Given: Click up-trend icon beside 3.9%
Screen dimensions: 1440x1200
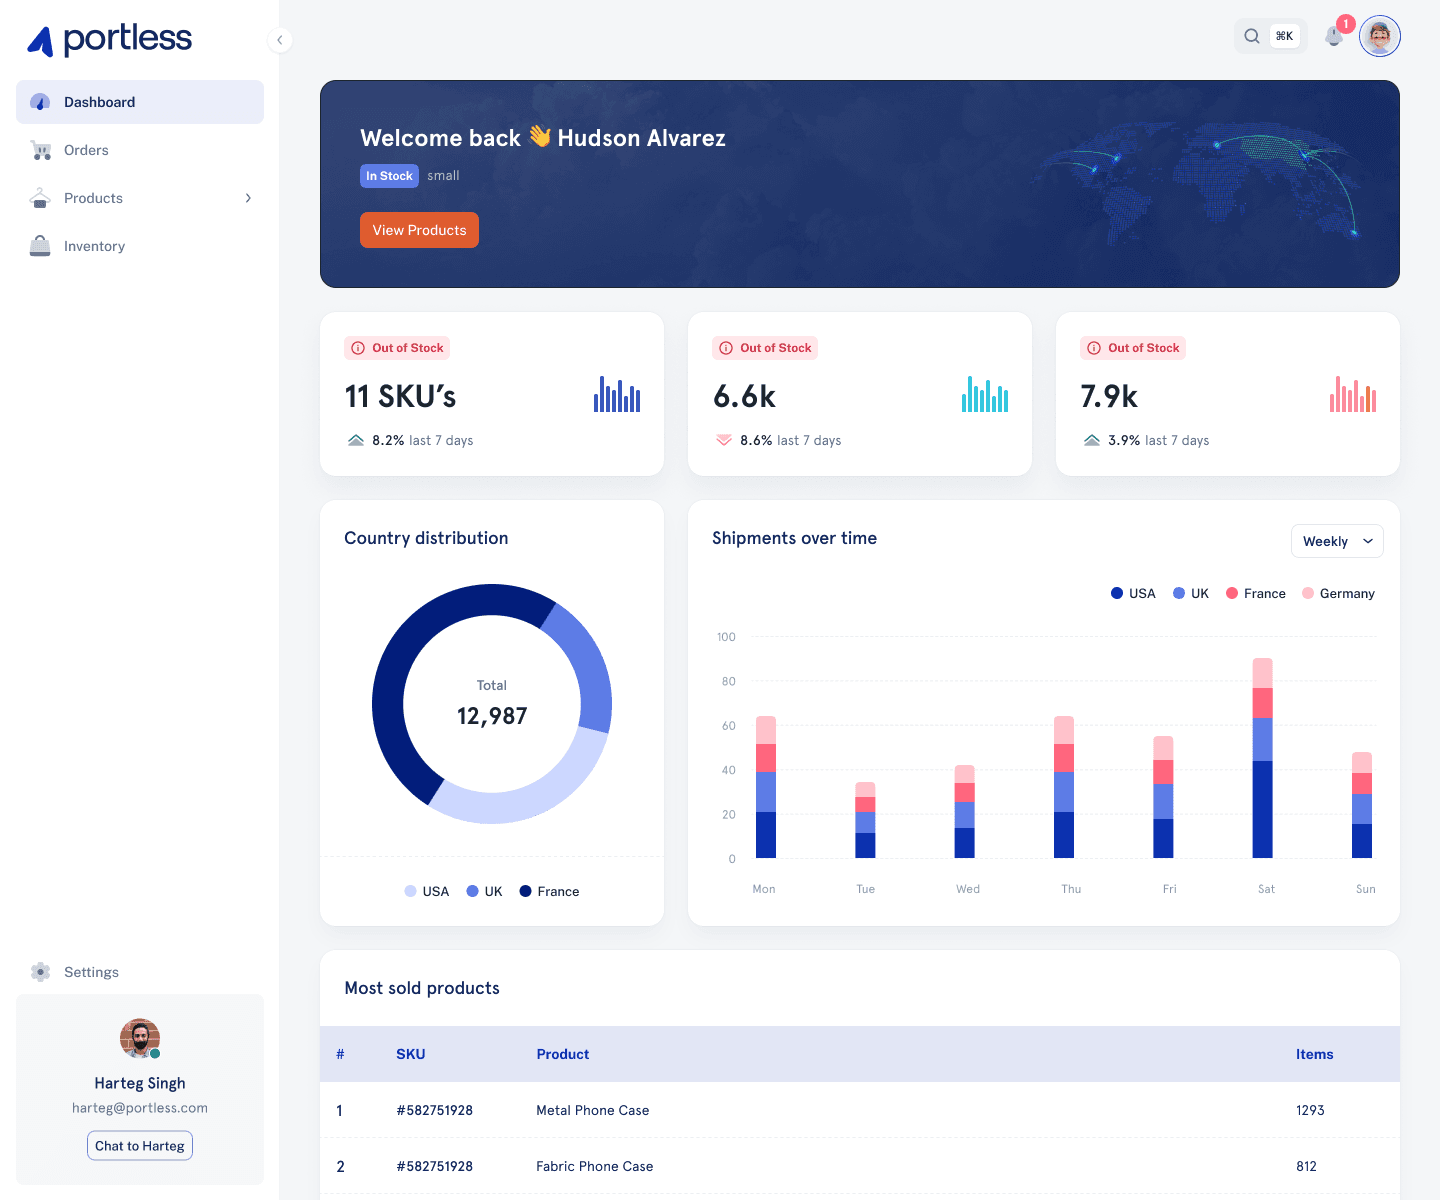Looking at the screenshot, I should 1092,440.
